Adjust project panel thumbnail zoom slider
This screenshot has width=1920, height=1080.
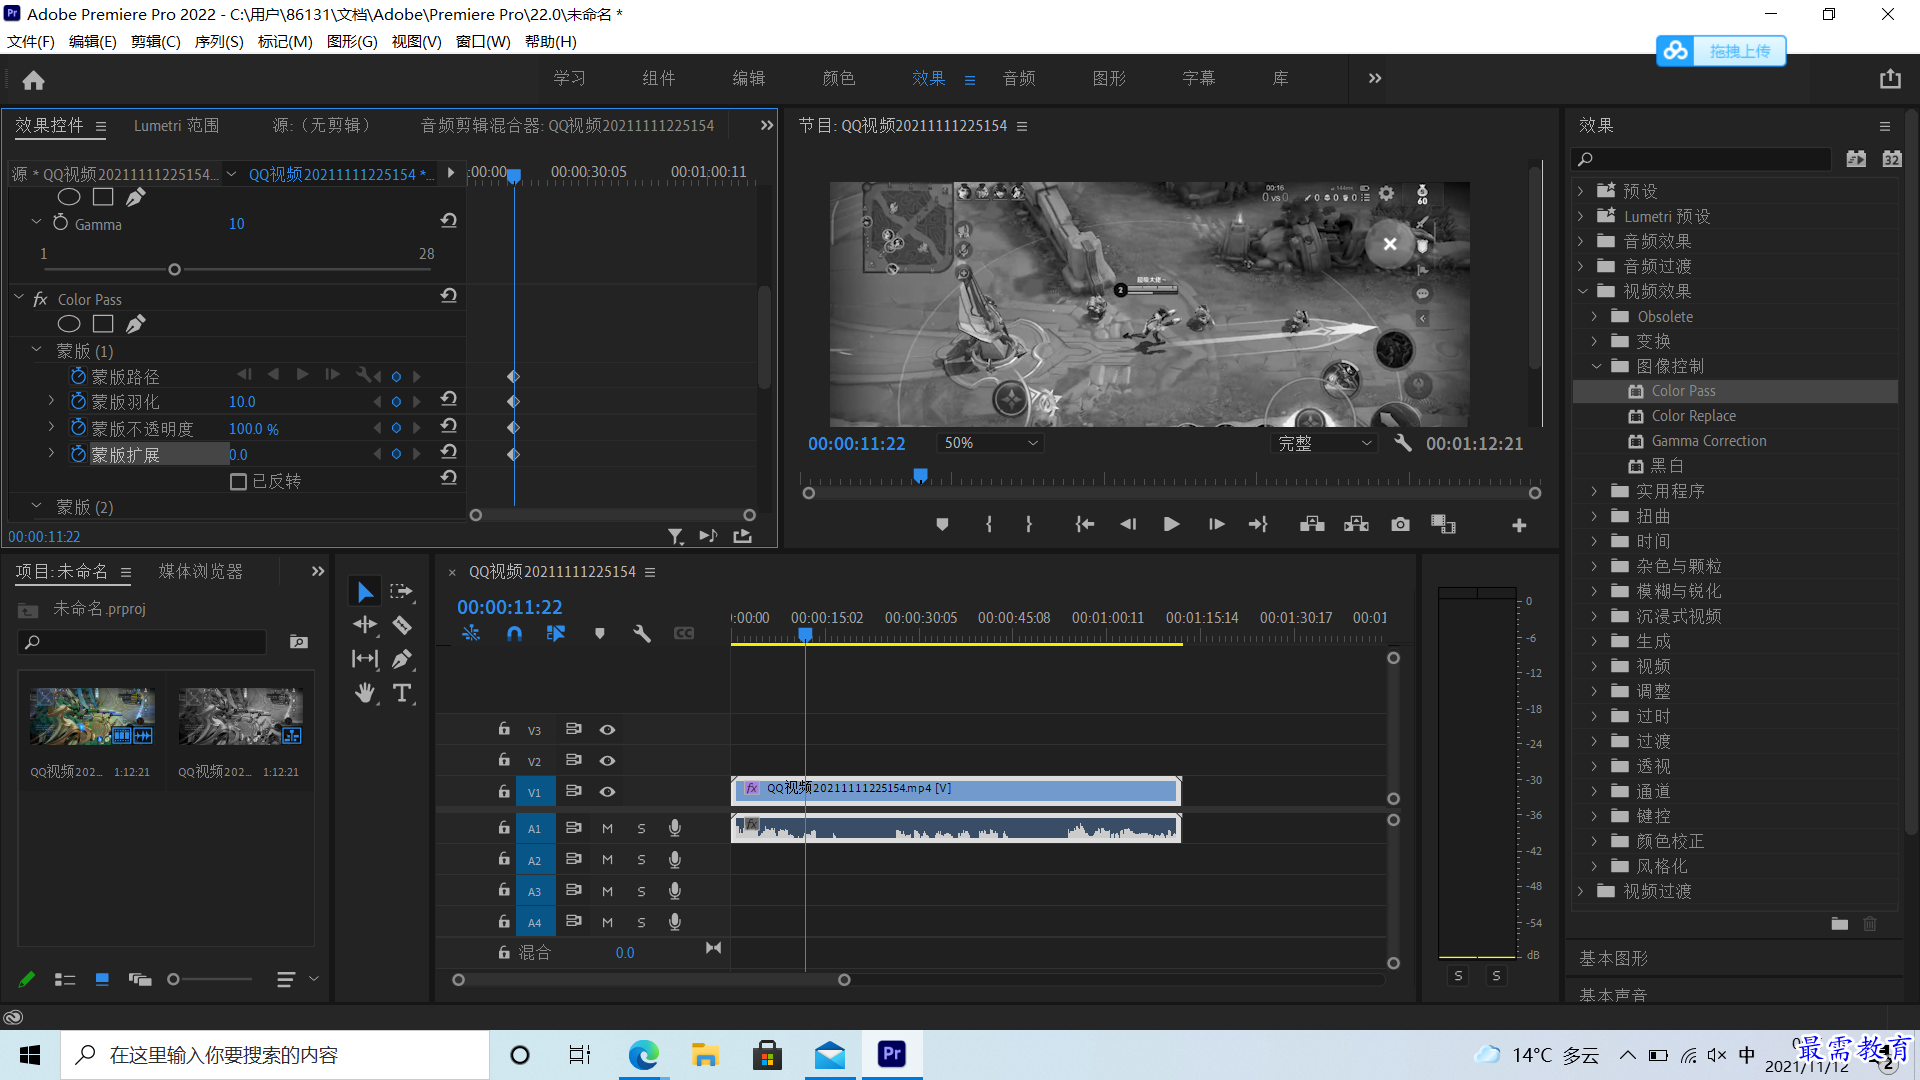point(174,979)
